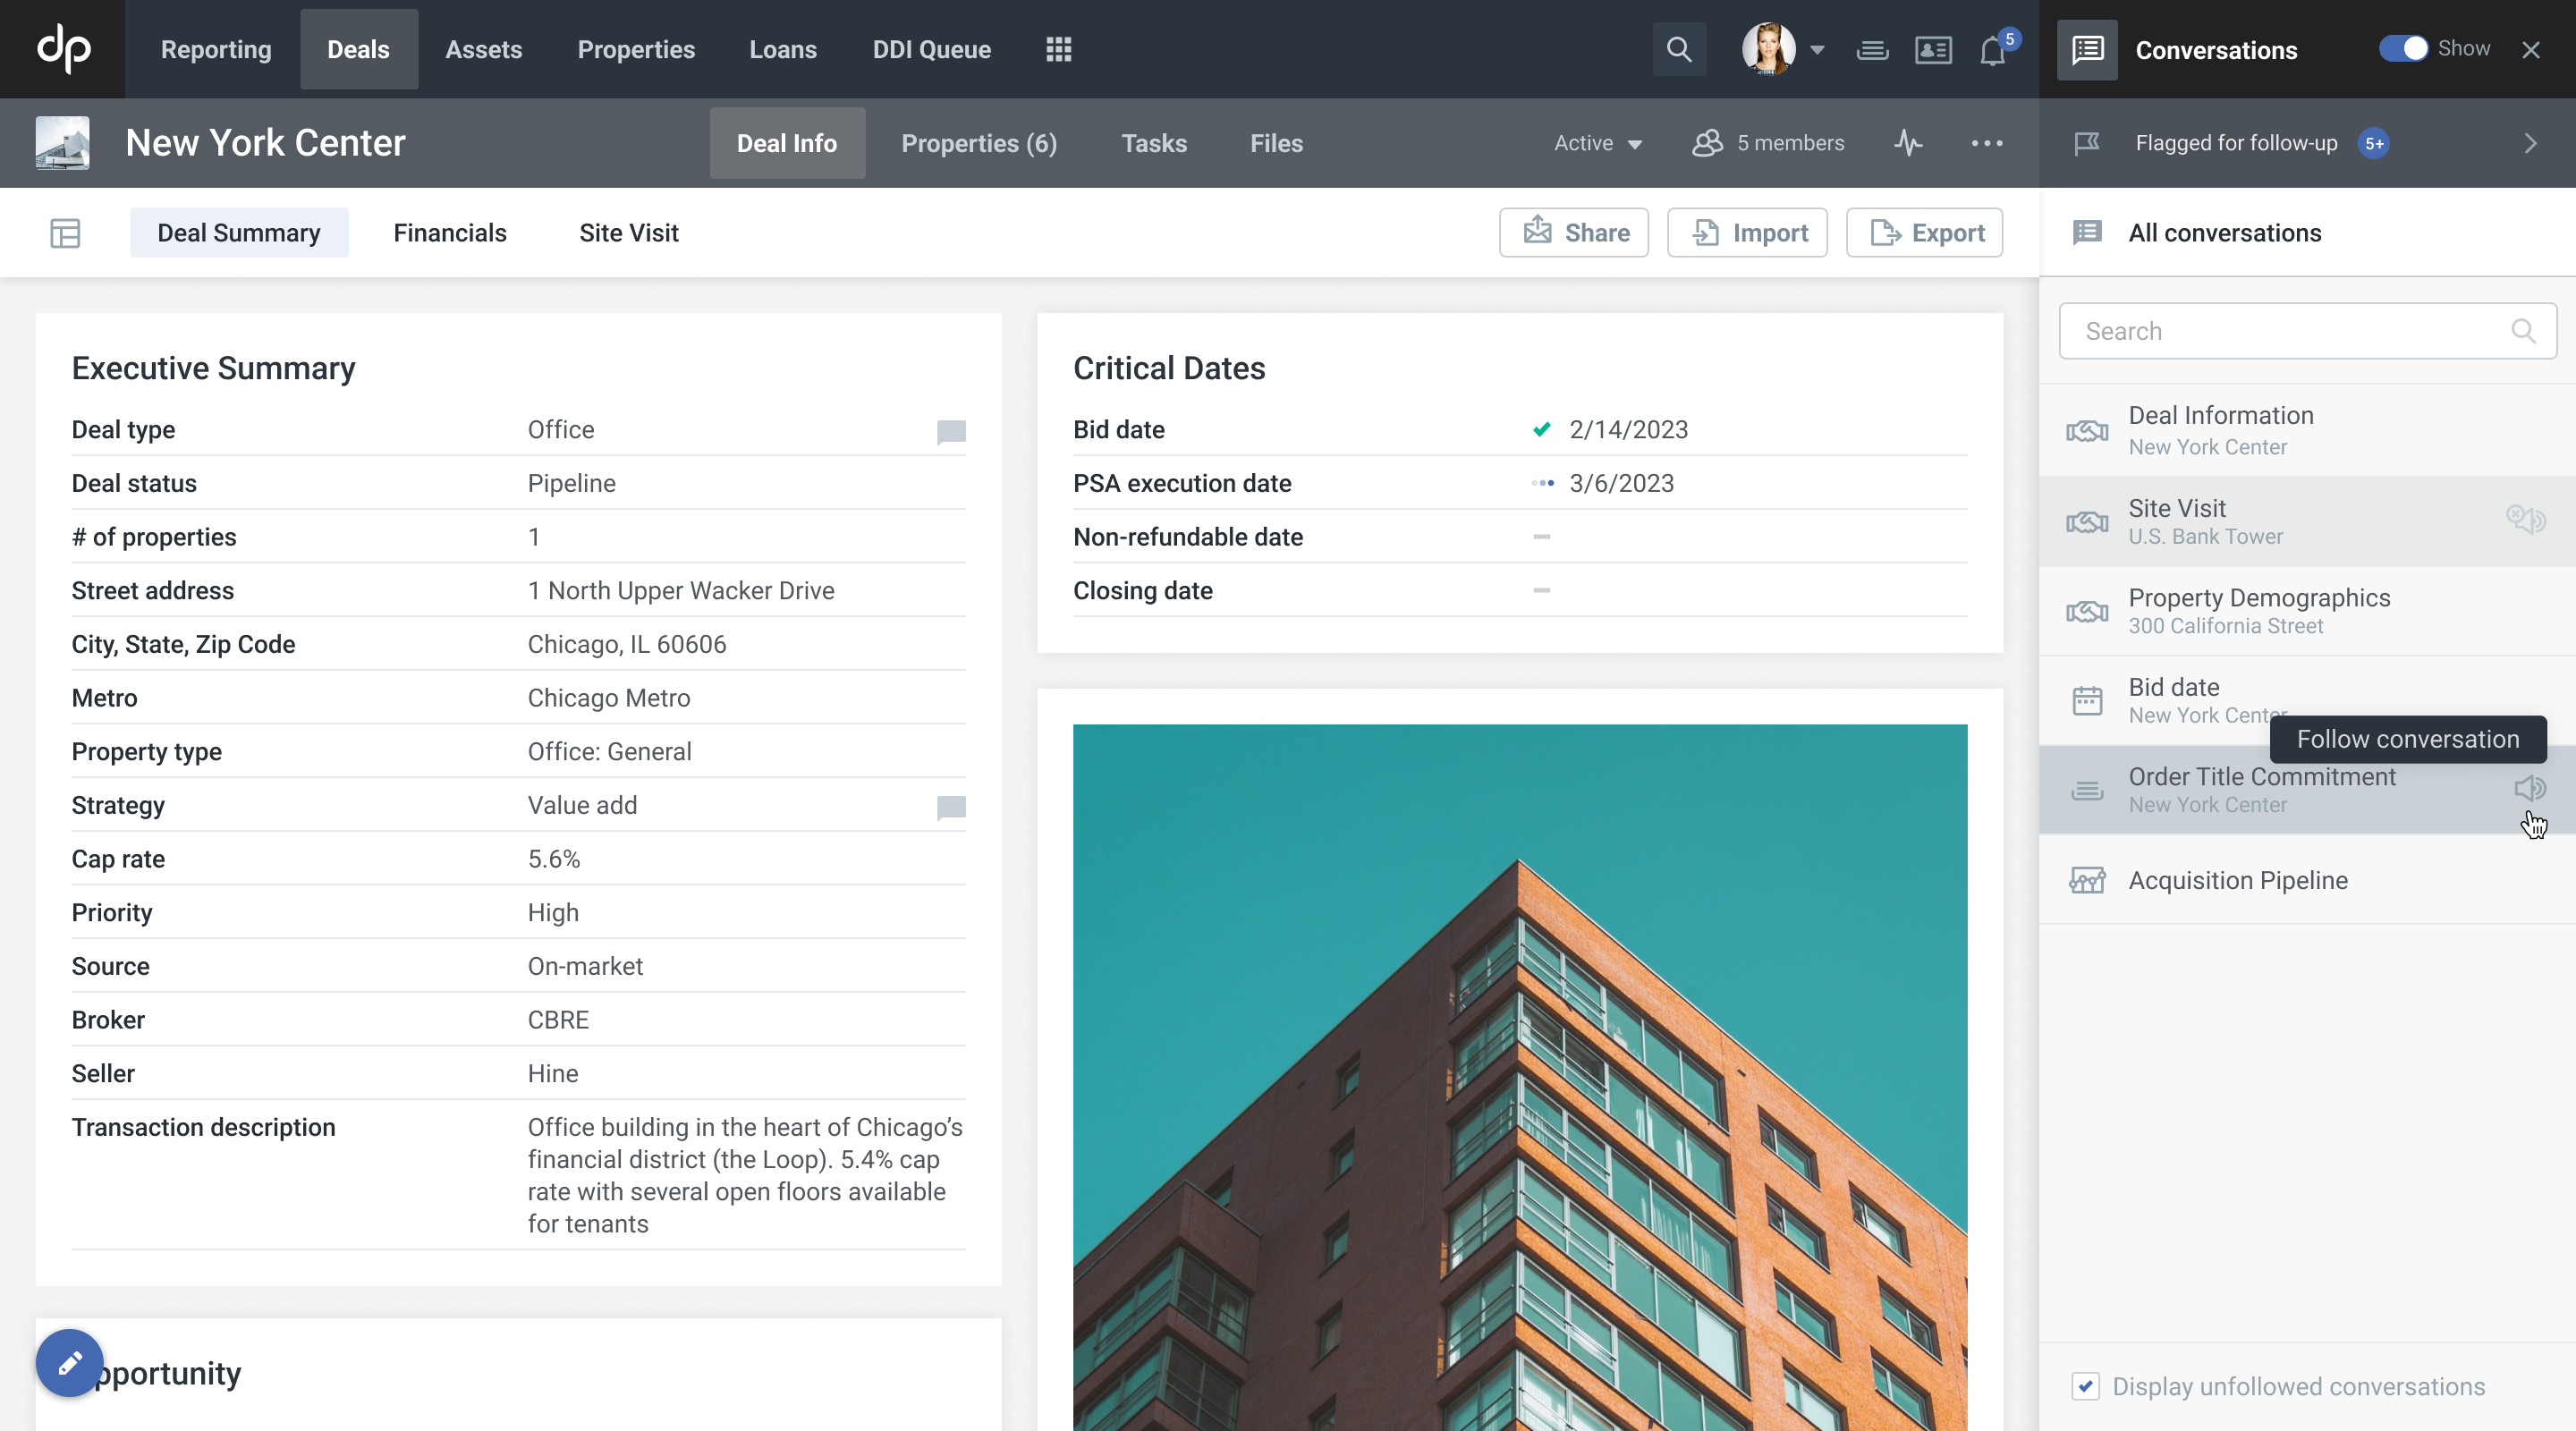Click the comment icon on Deal type row
Image resolution: width=2576 pixels, height=1431 pixels.
(950, 431)
